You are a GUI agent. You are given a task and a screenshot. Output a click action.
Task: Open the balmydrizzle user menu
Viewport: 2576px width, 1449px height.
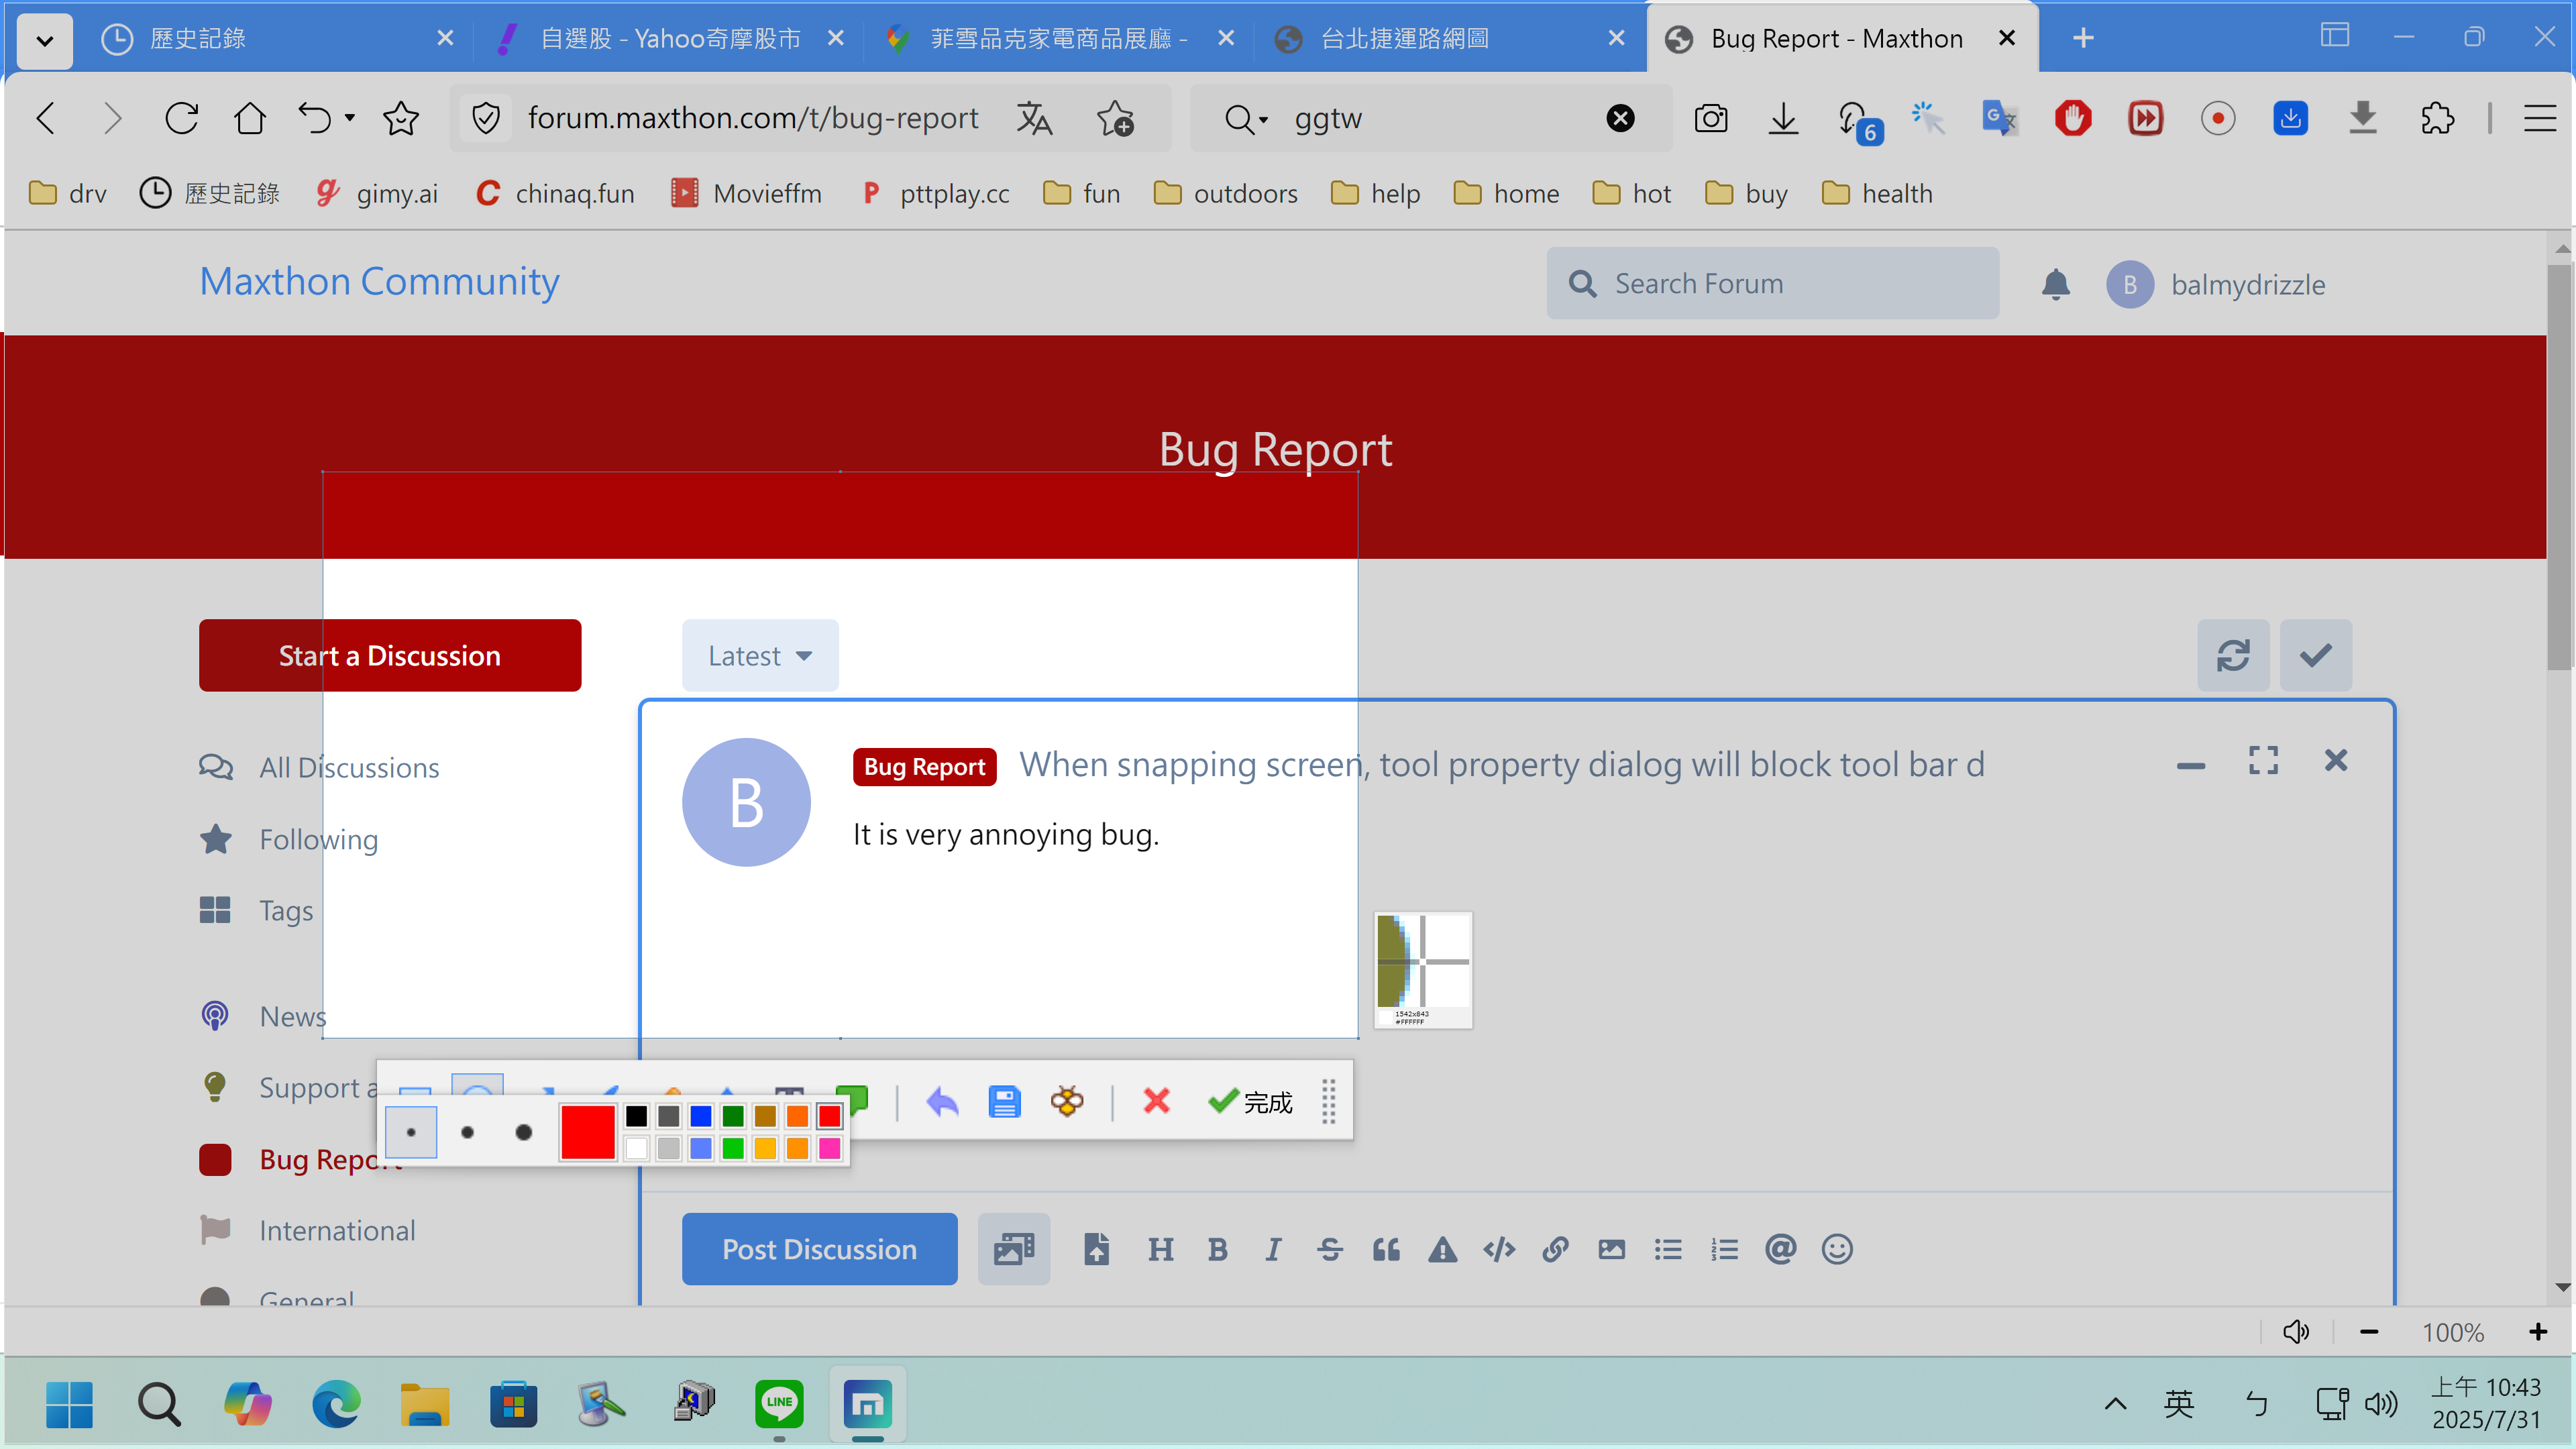tap(2216, 284)
